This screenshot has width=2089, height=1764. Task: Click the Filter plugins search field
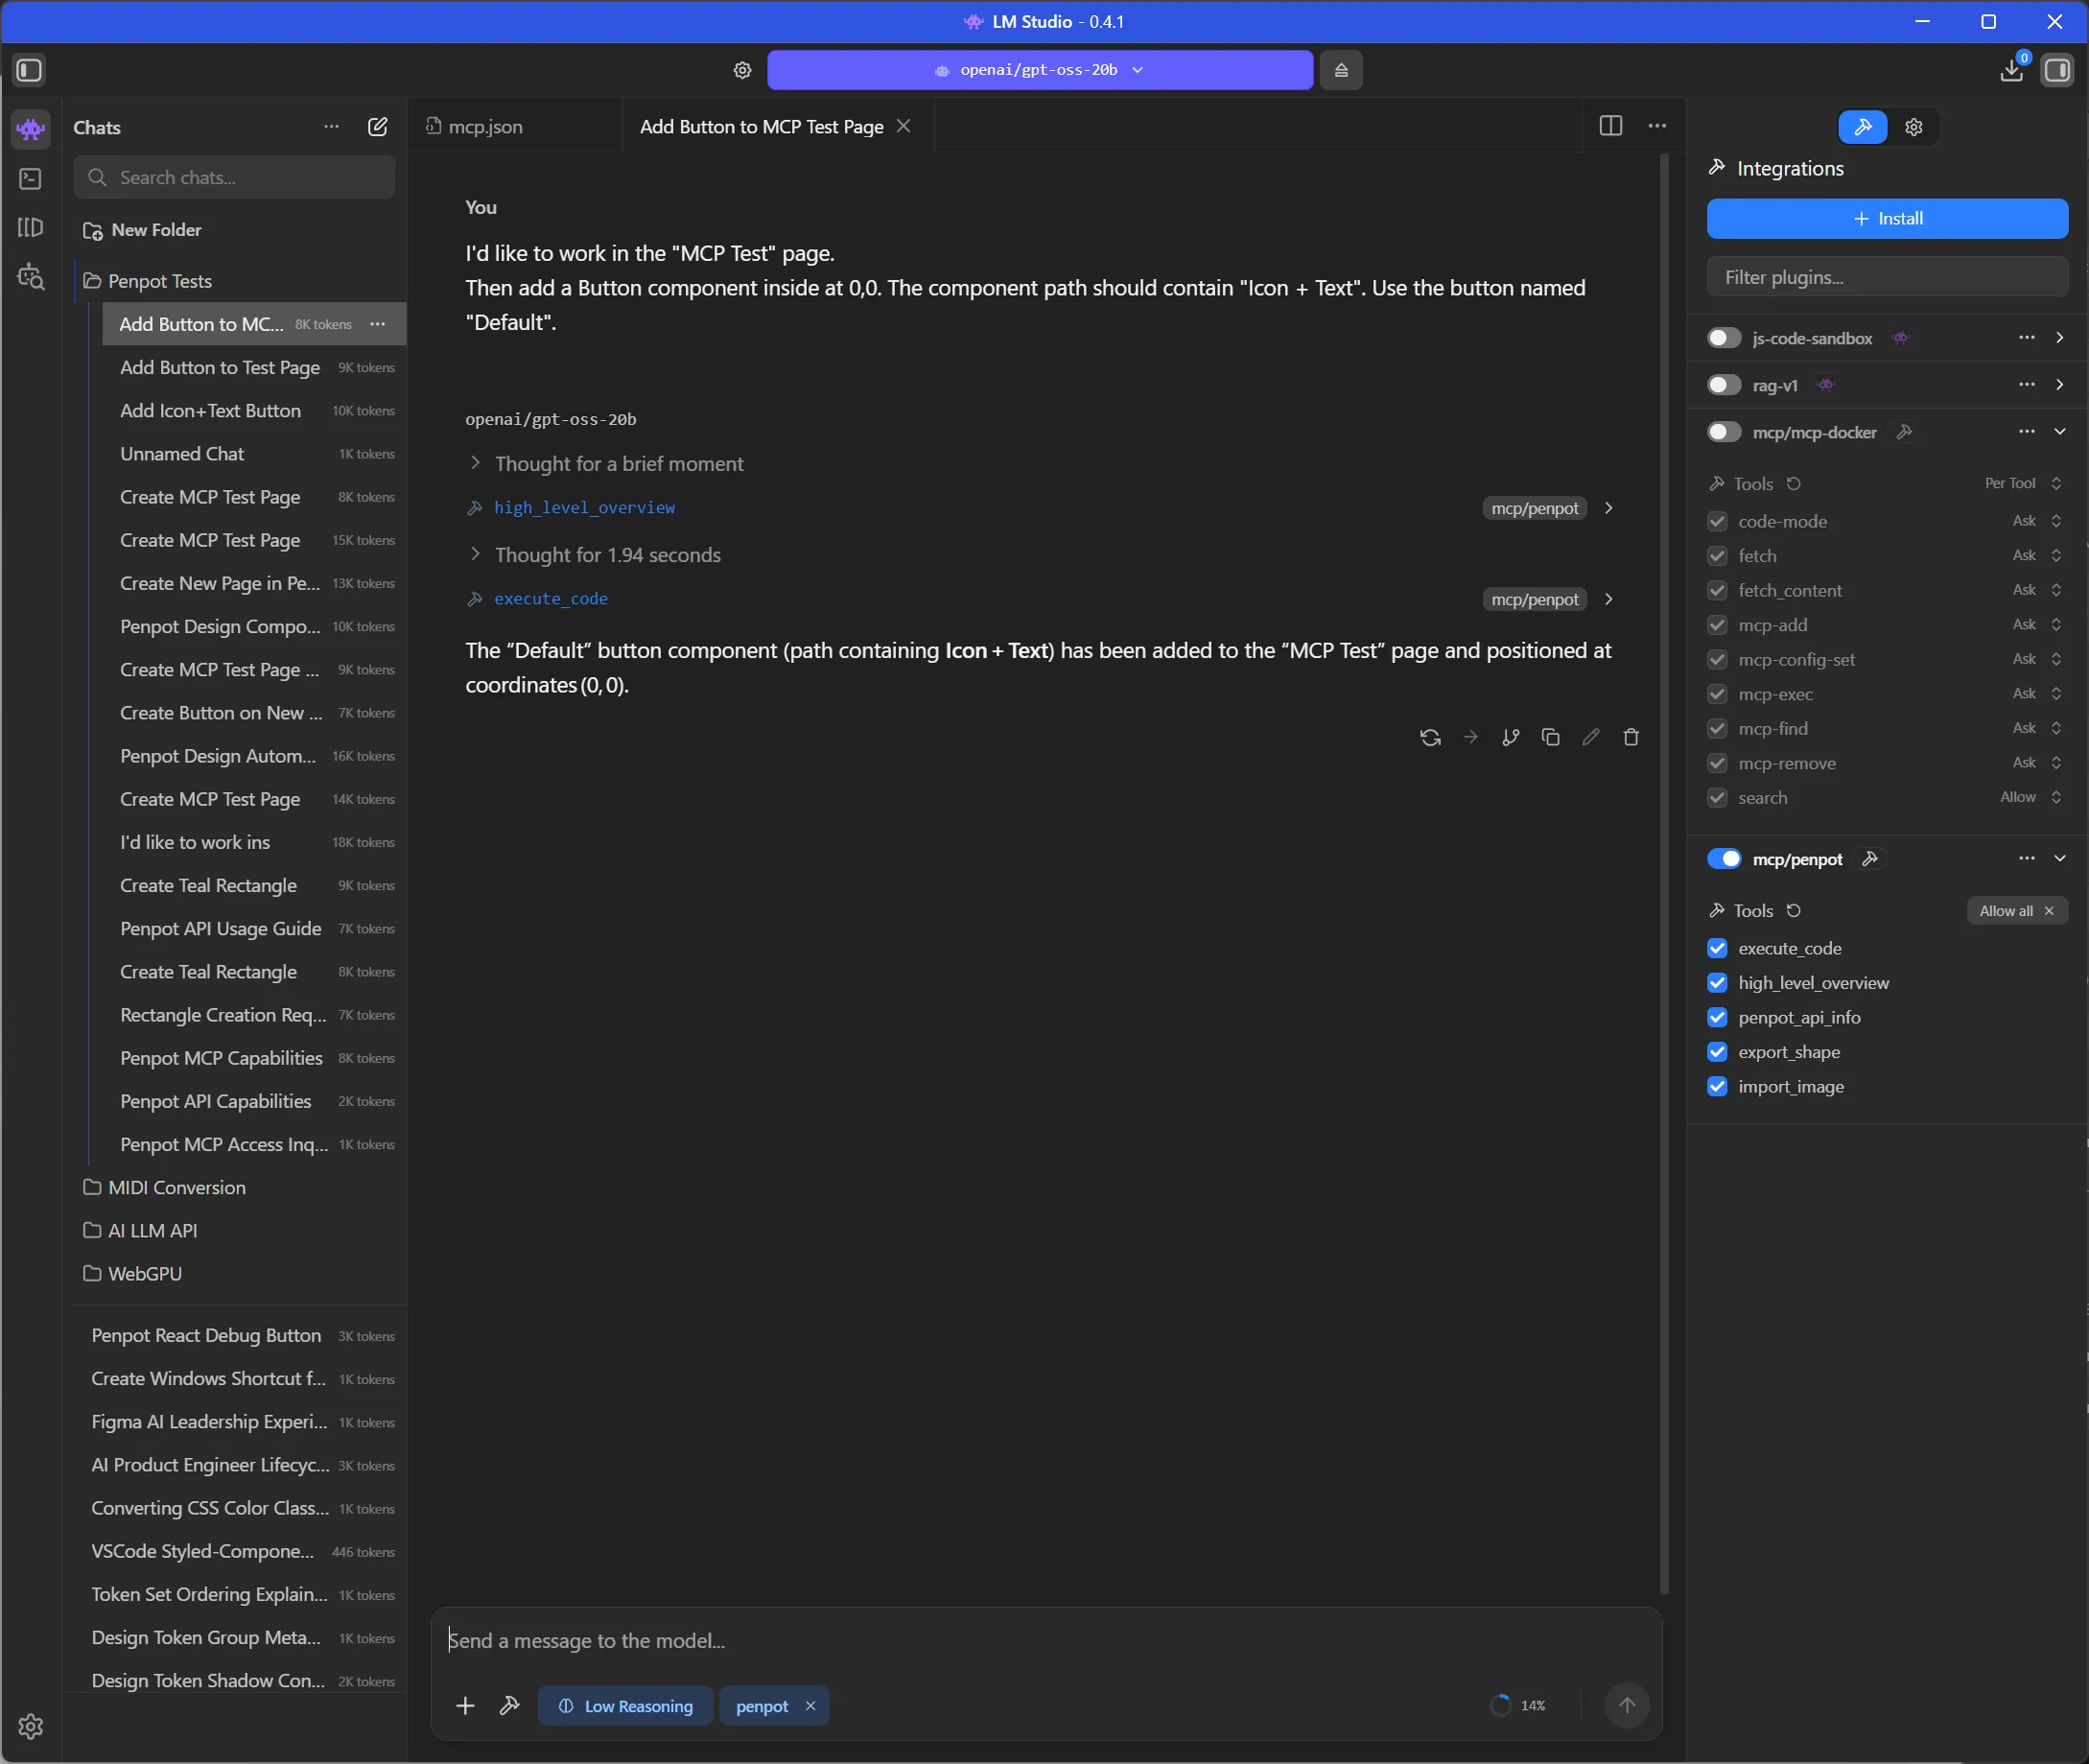[x=1886, y=277]
